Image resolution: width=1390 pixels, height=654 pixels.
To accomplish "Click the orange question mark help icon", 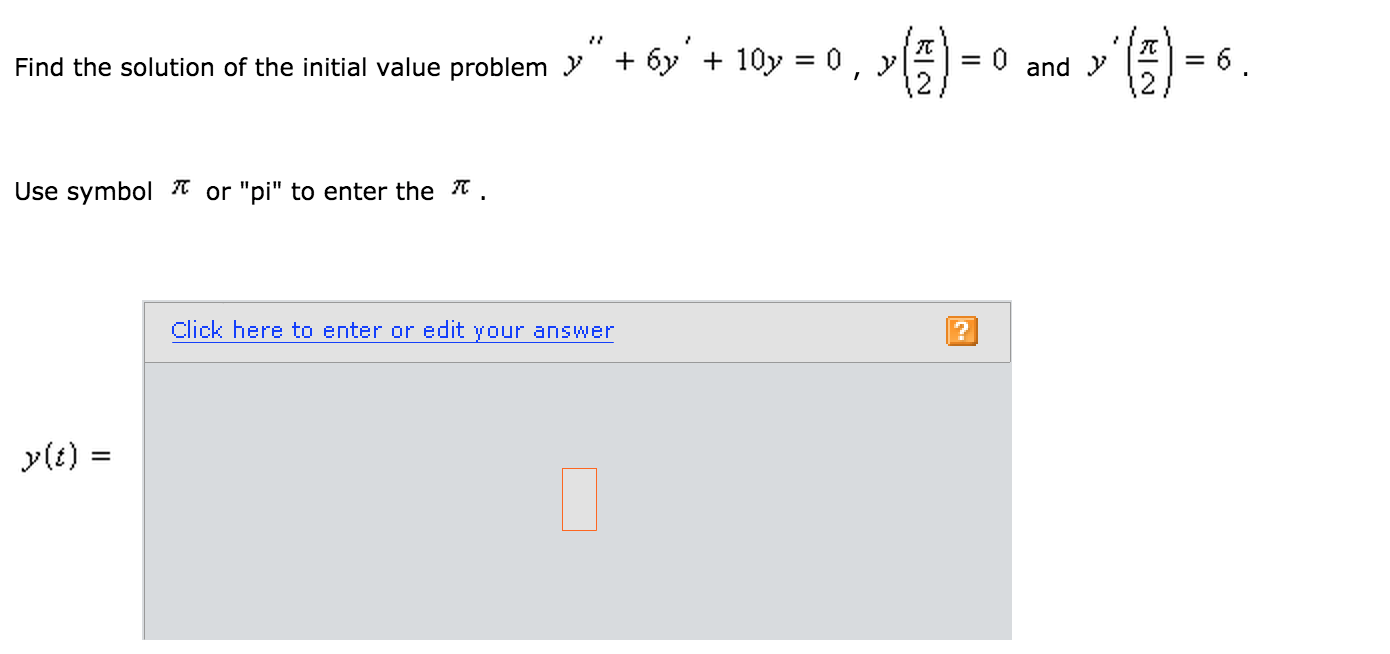I will click(961, 331).
